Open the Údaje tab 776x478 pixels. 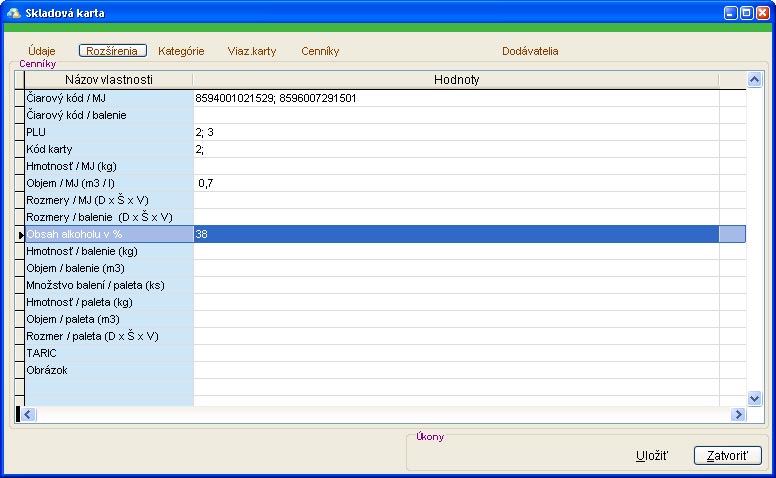tap(42, 51)
